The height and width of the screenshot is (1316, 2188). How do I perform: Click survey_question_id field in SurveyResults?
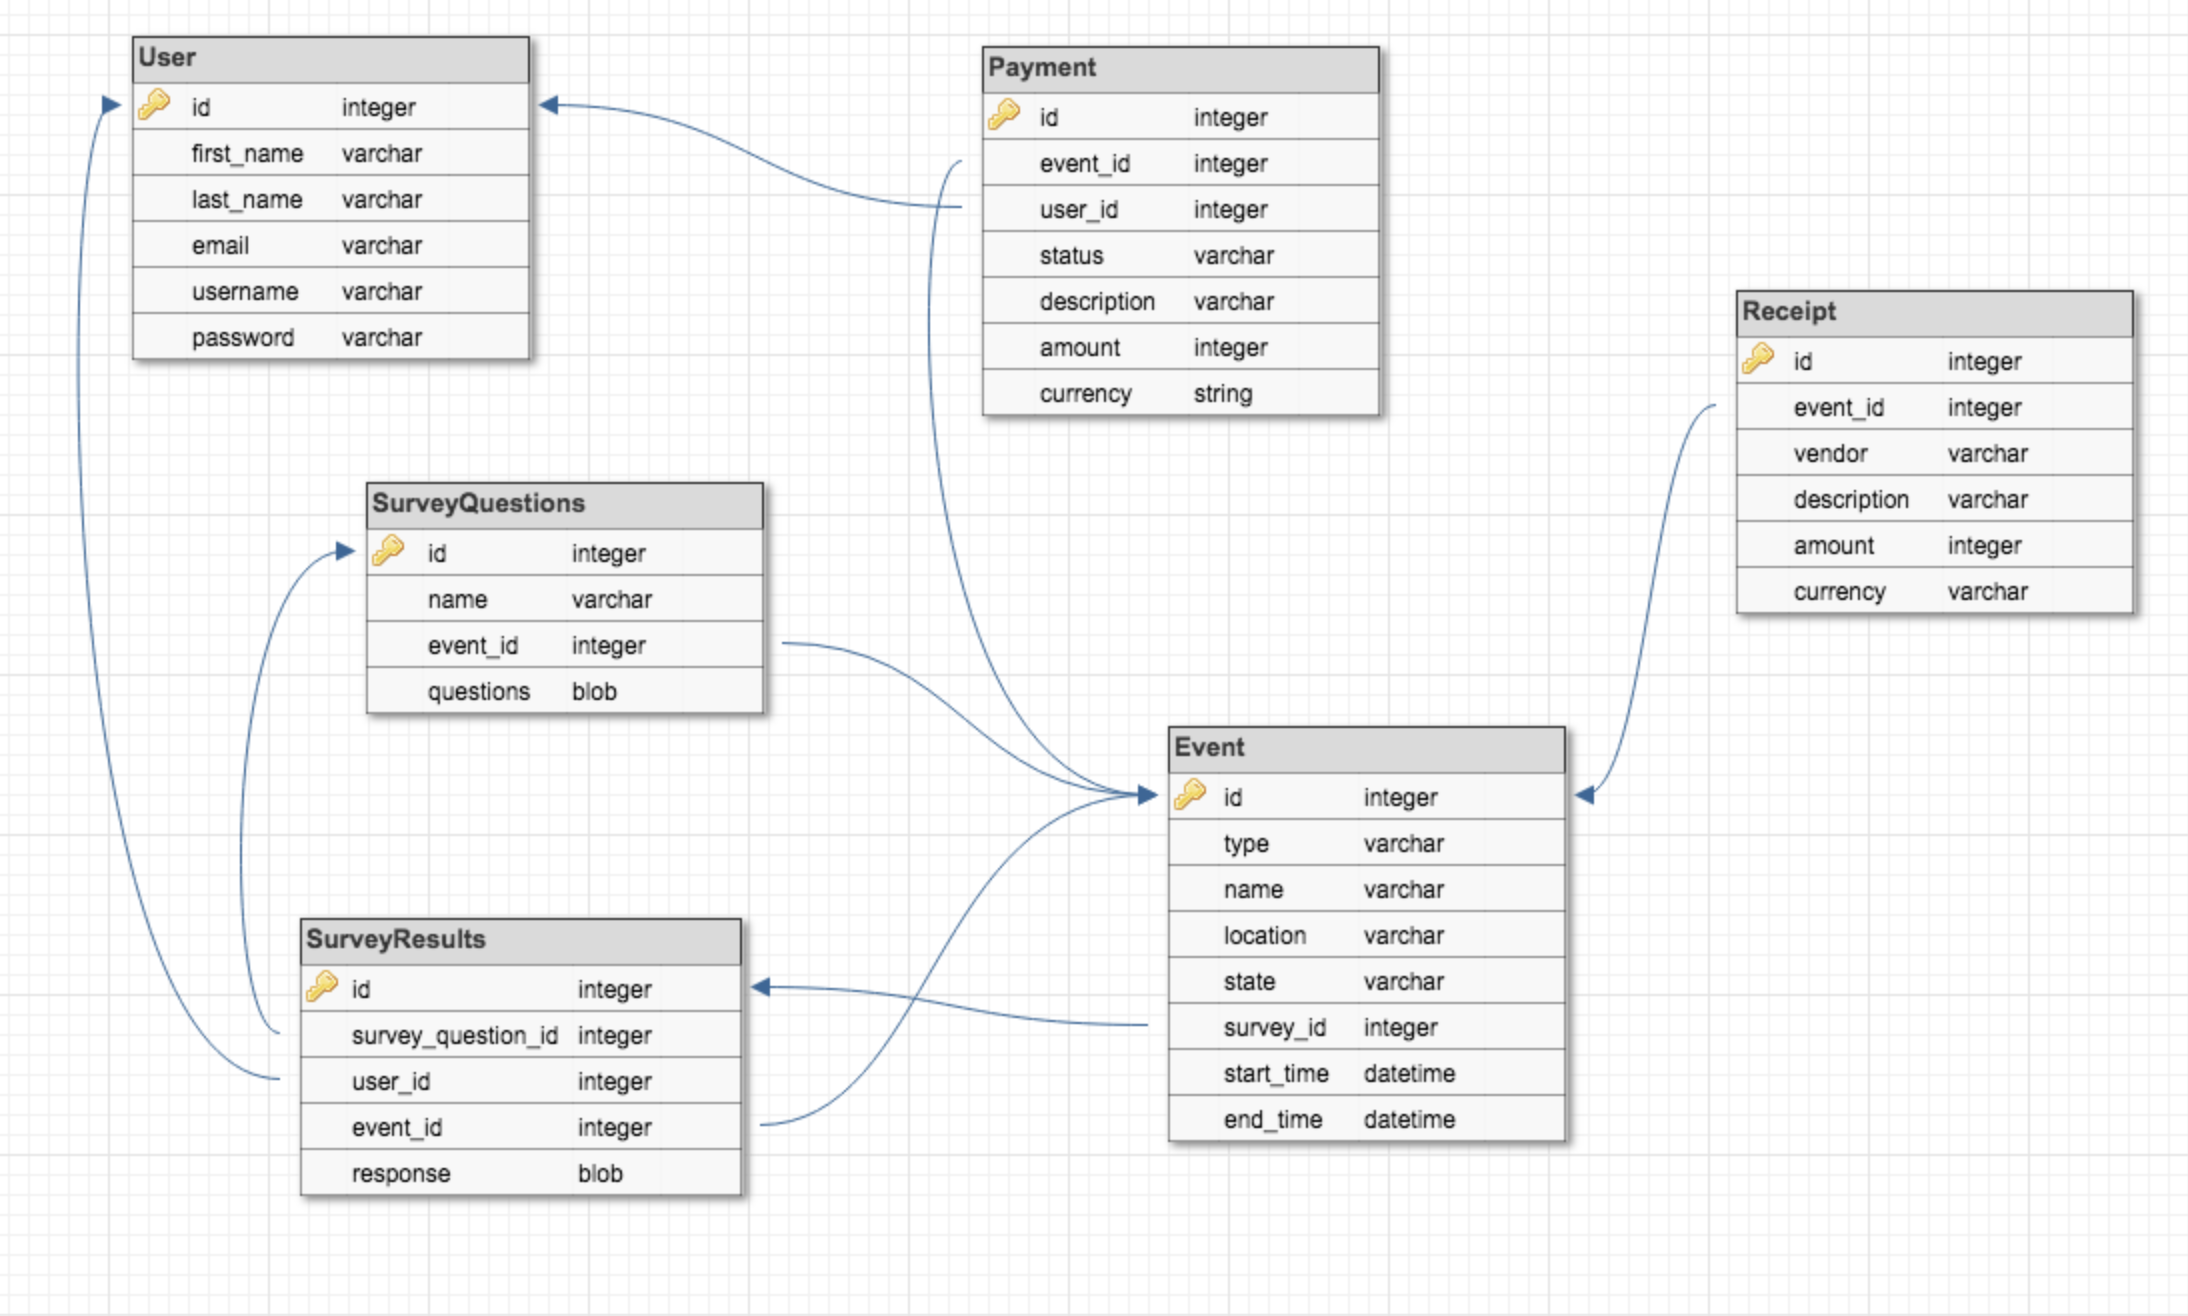(x=455, y=1036)
